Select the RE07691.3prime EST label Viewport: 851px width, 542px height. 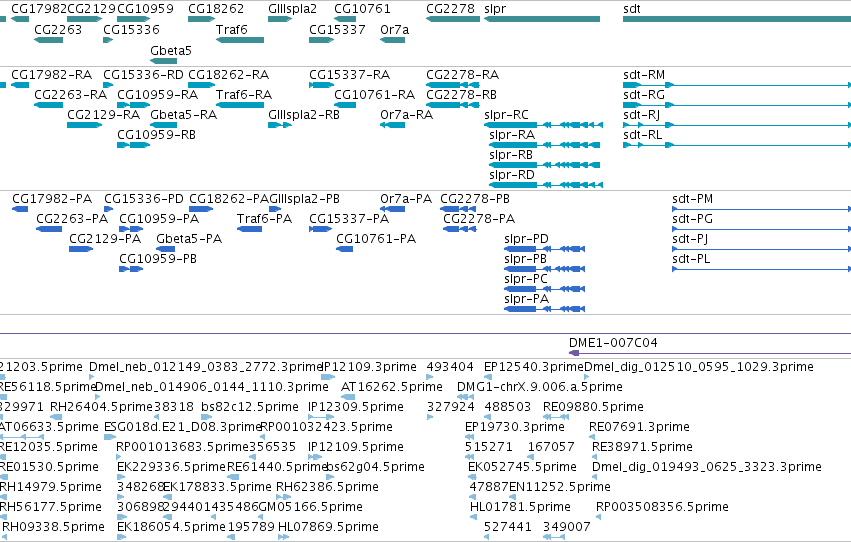[x=639, y=427]
